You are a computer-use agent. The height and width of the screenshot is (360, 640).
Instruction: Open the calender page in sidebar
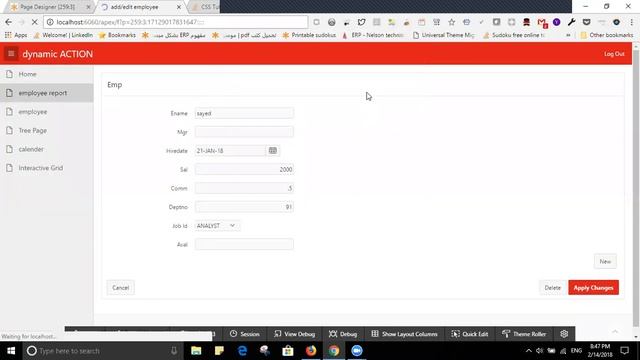[47, 149]
